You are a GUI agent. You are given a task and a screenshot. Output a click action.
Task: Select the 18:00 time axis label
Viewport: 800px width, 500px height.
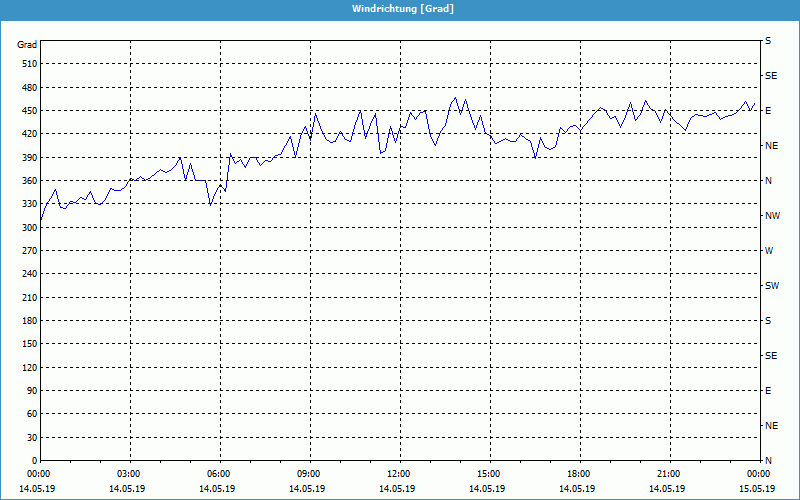pyautogui.click(x=579, y=474)
